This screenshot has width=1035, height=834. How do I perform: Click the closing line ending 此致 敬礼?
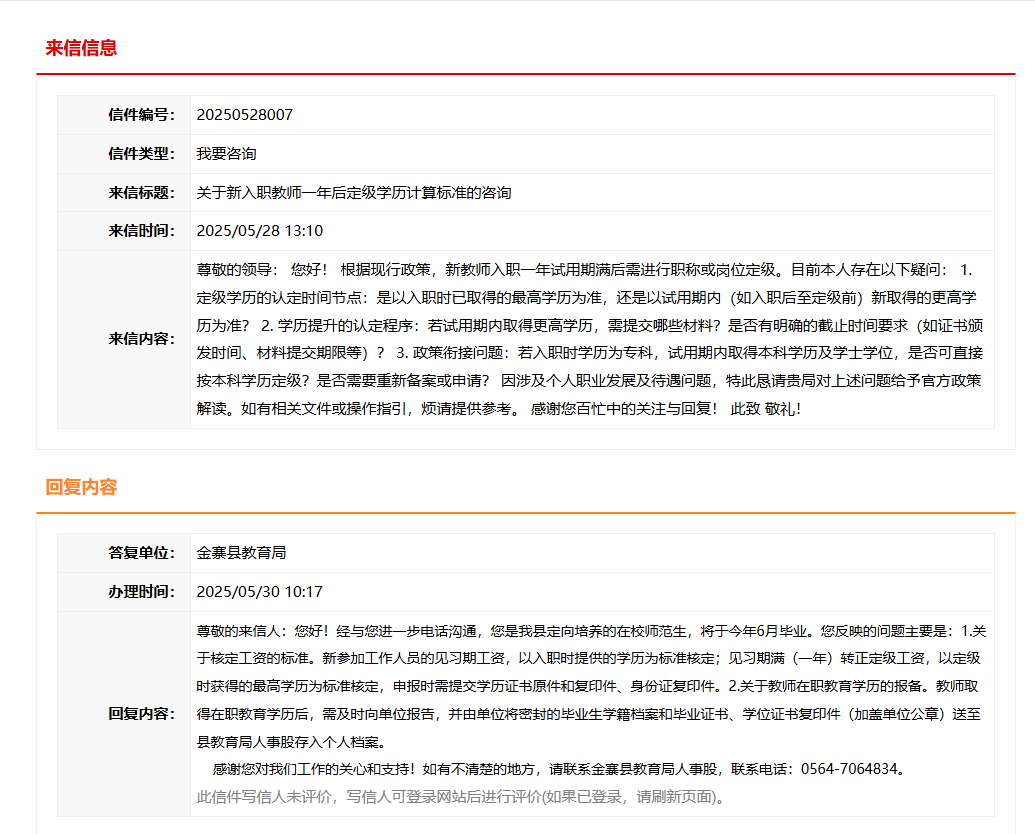499,409
